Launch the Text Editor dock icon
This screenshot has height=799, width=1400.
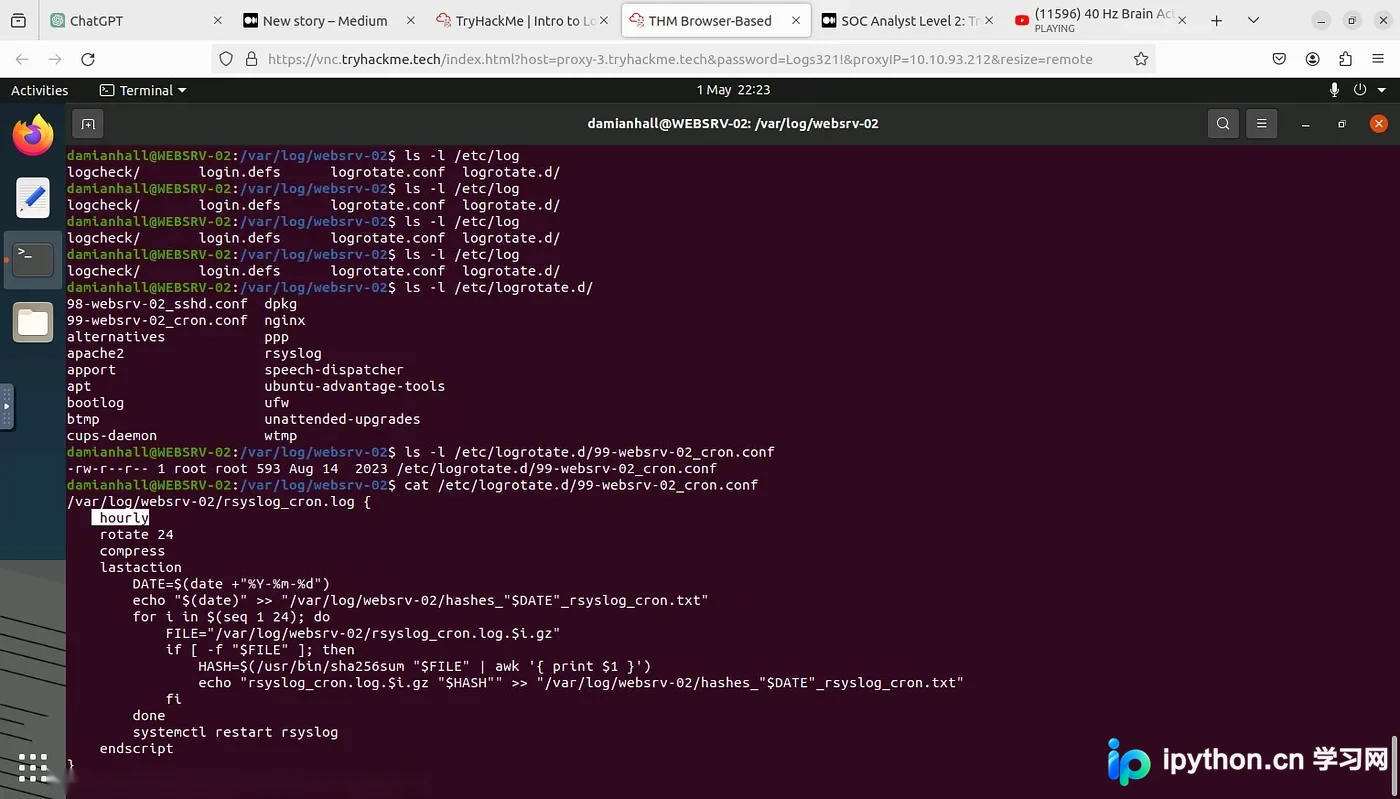pos(33,198)
